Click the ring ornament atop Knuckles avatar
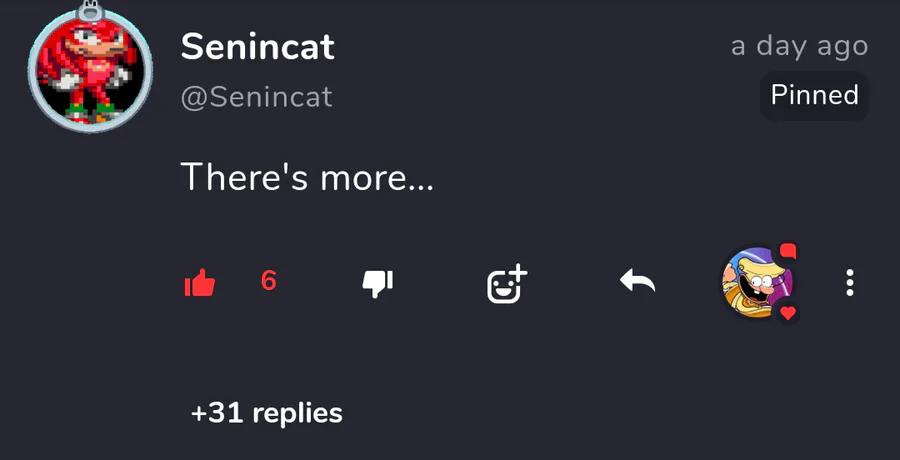This screenshot has width=900, height=460. tap(91, 12)
